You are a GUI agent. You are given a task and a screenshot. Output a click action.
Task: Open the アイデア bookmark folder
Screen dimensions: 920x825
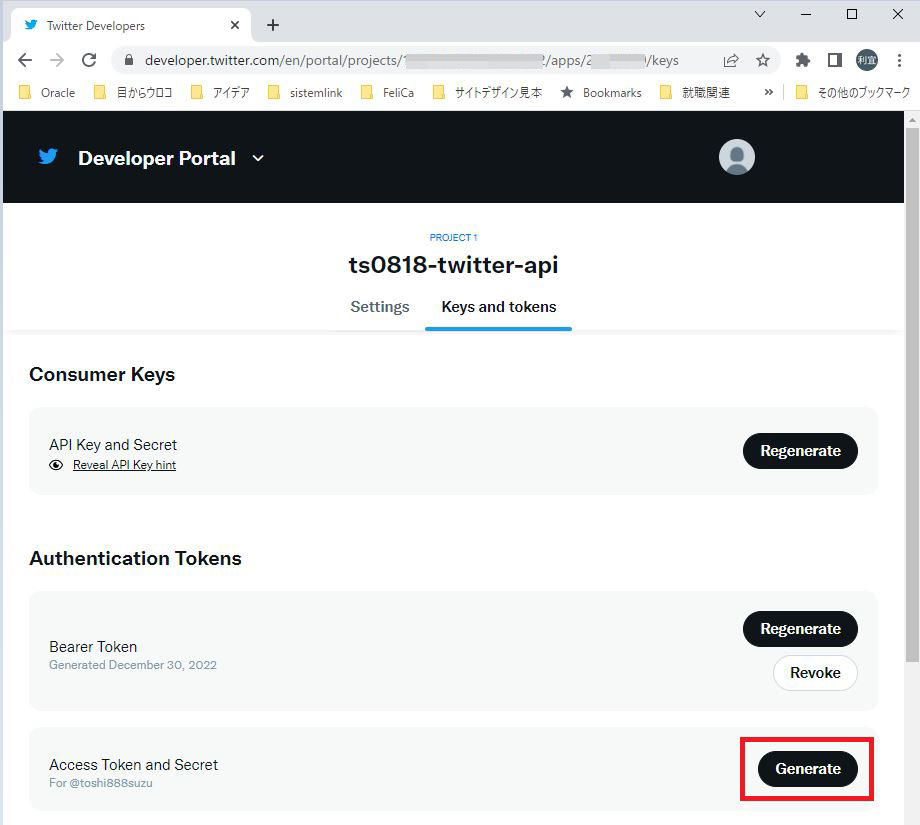(221, 92)
